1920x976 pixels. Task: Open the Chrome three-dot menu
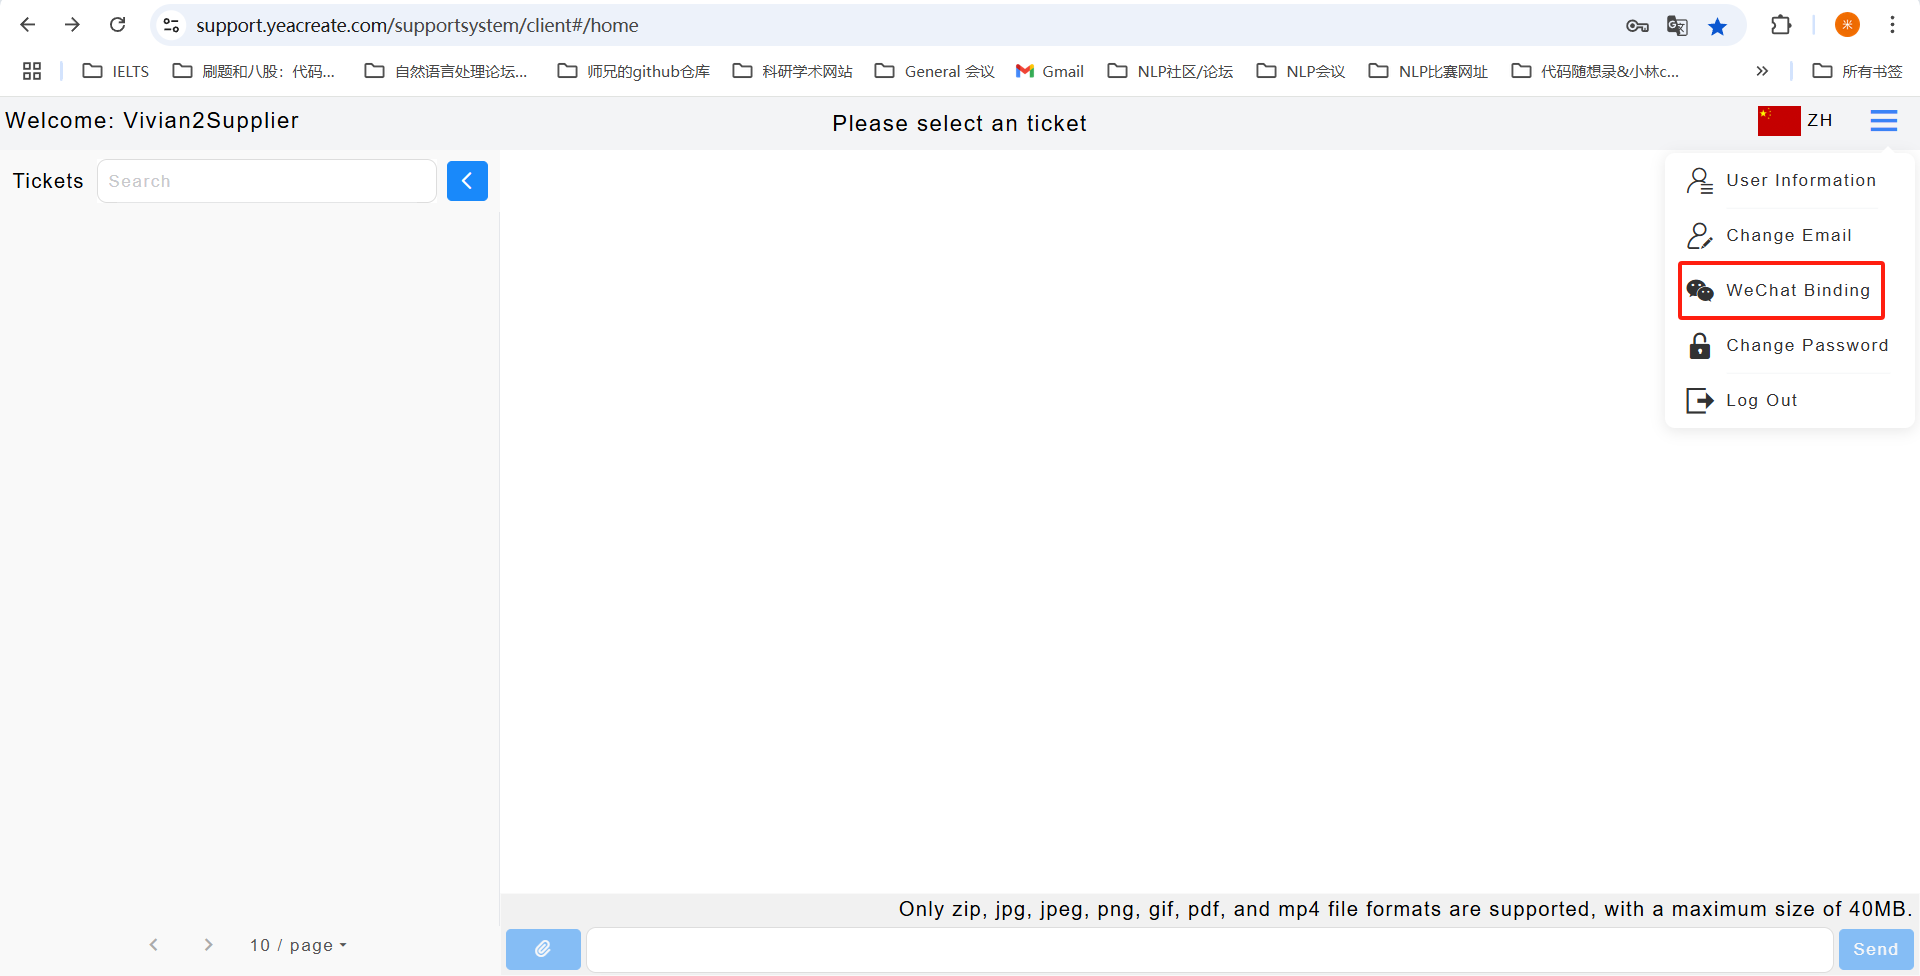(1892, 25)
